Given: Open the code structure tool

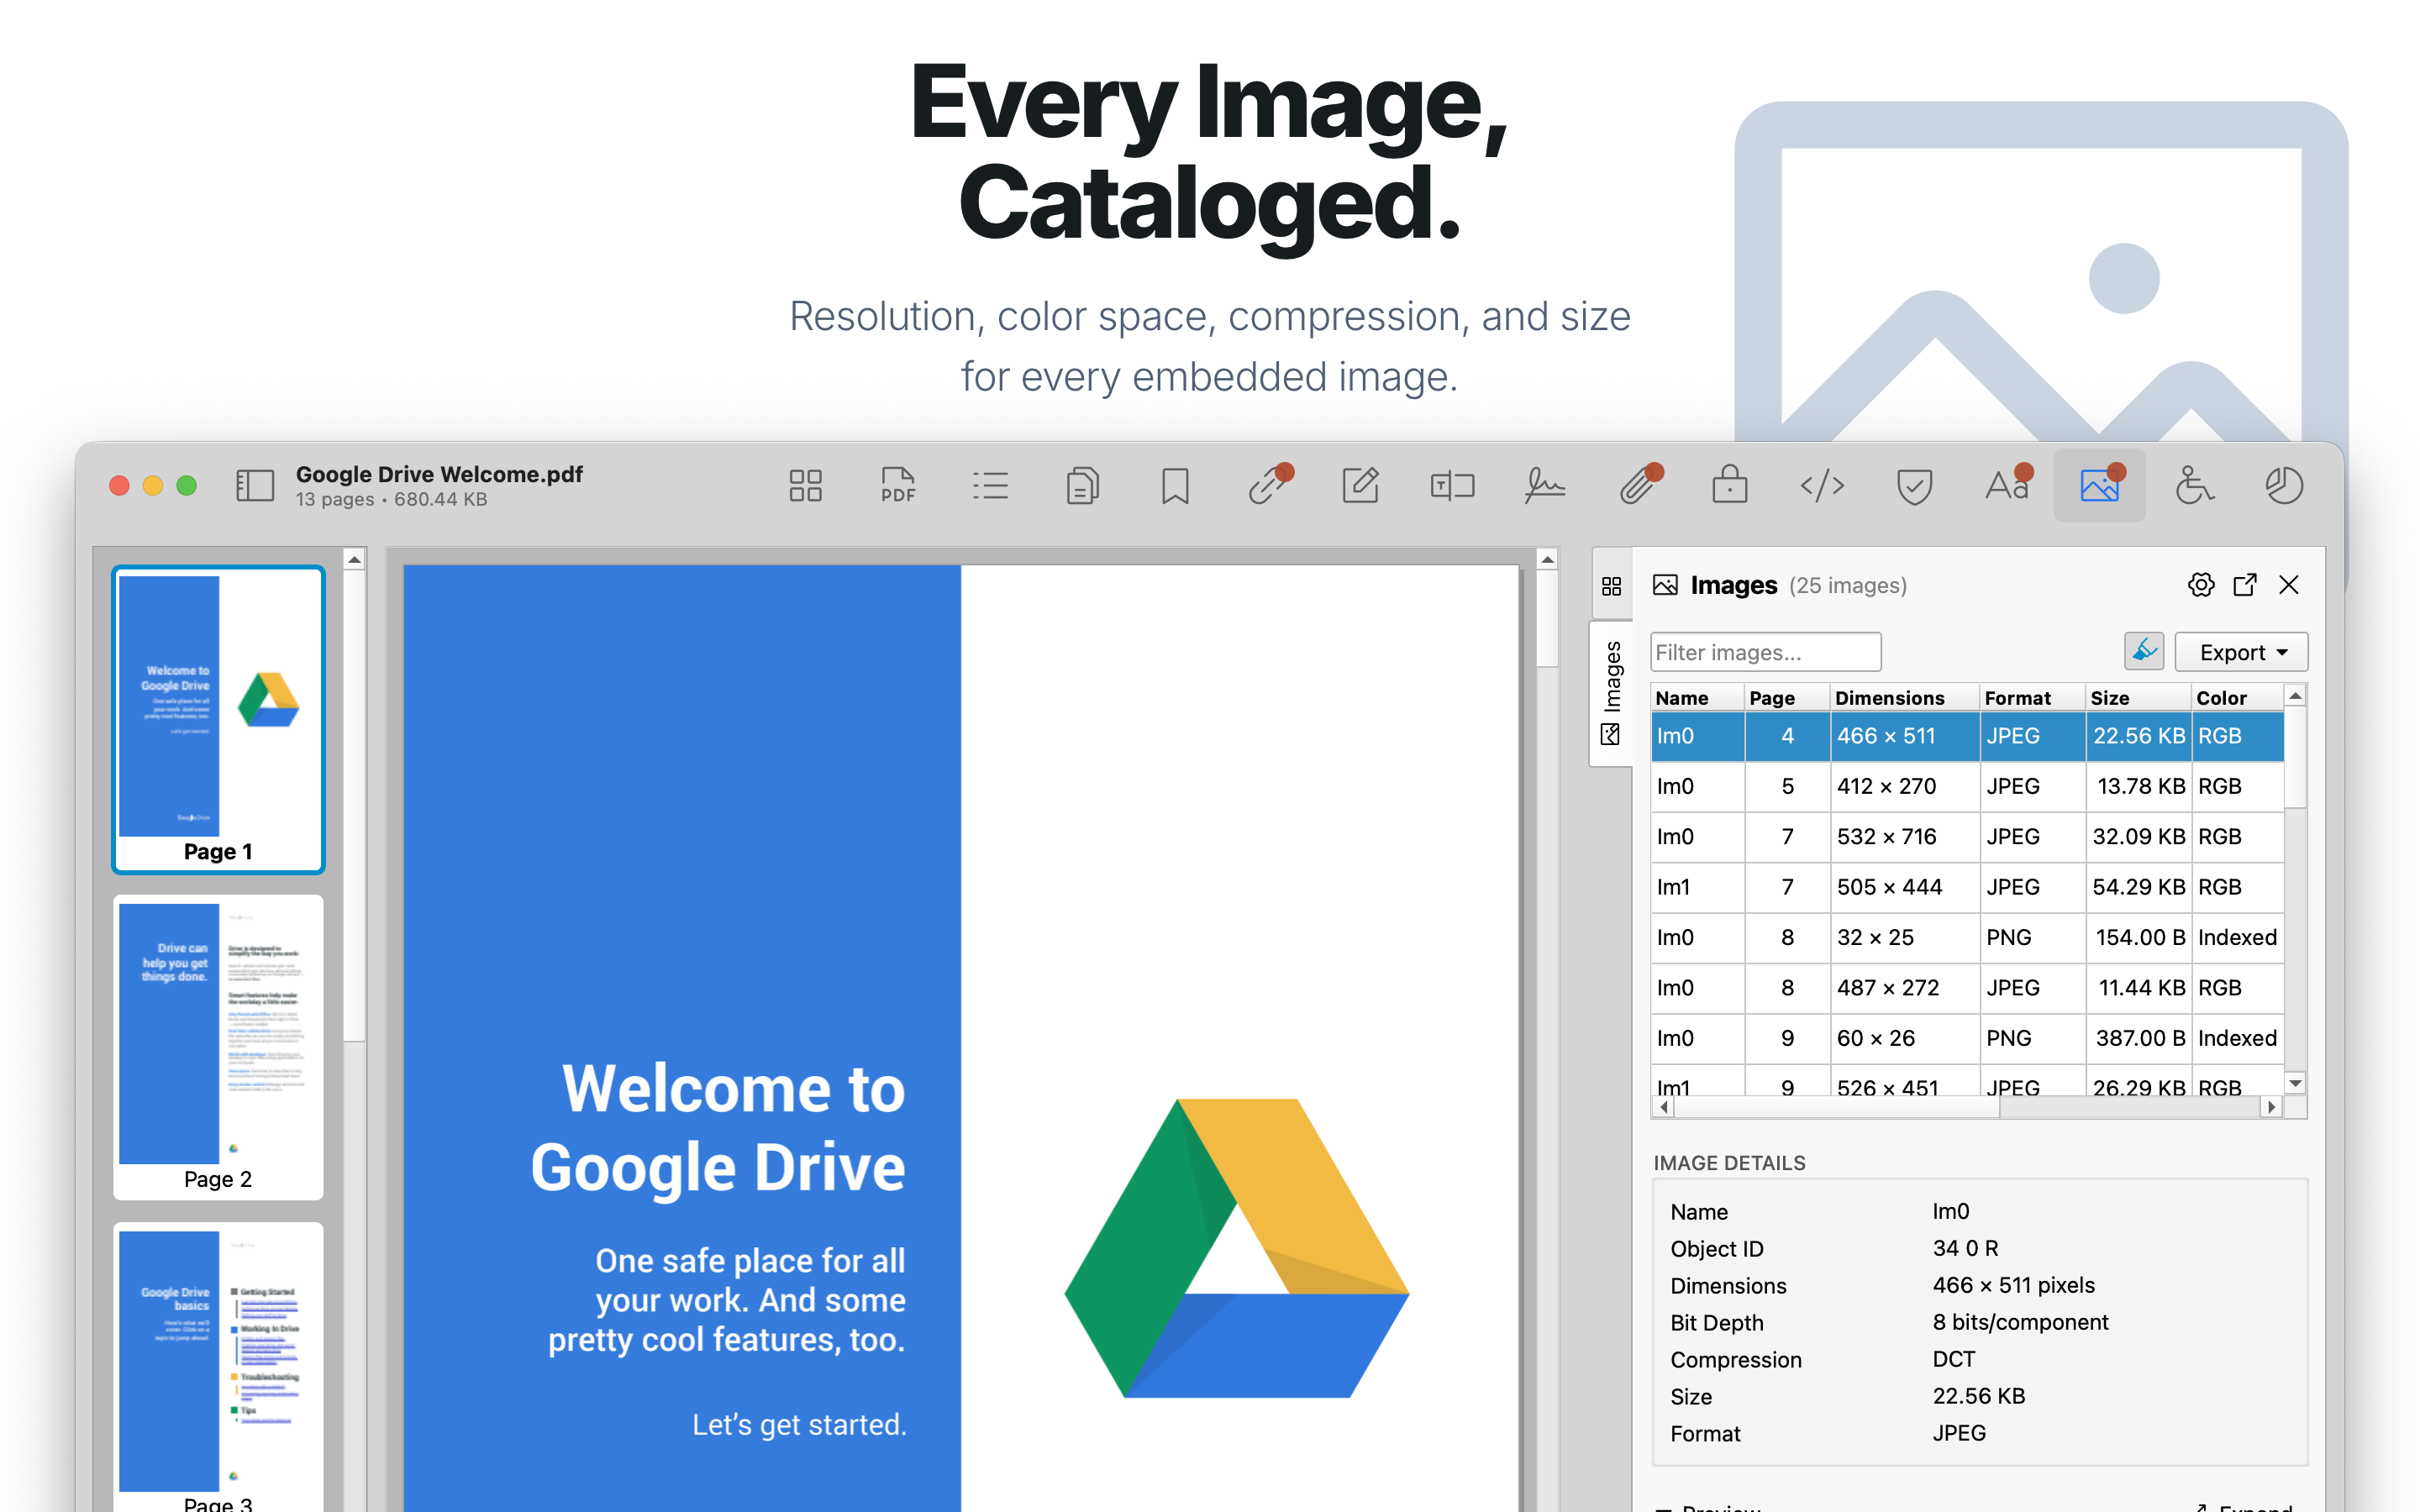Looking at the screenshot, I should tap(1822, 486).
